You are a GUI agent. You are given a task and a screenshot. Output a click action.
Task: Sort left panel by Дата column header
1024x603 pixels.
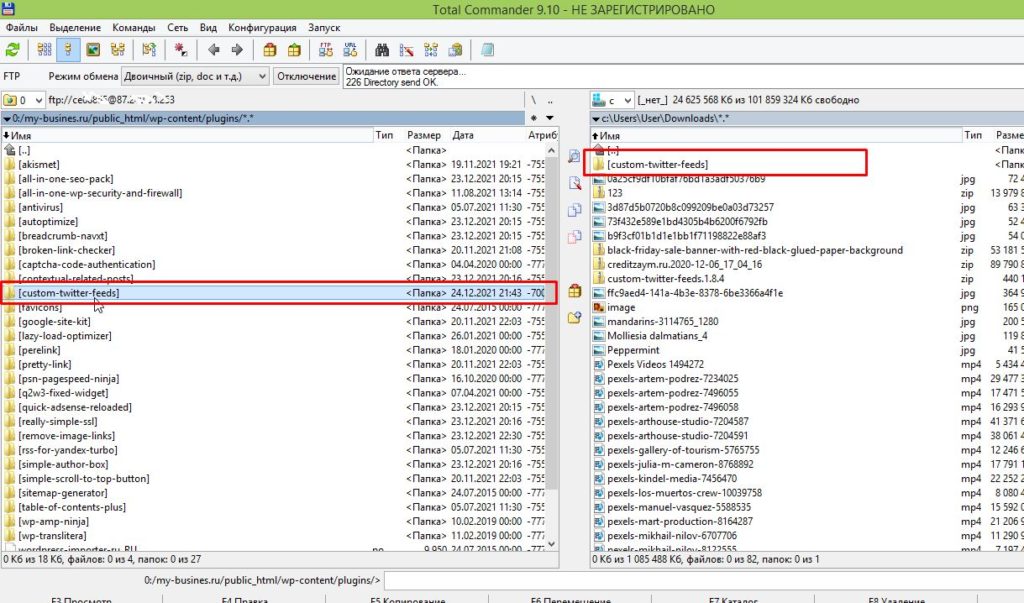463,134
